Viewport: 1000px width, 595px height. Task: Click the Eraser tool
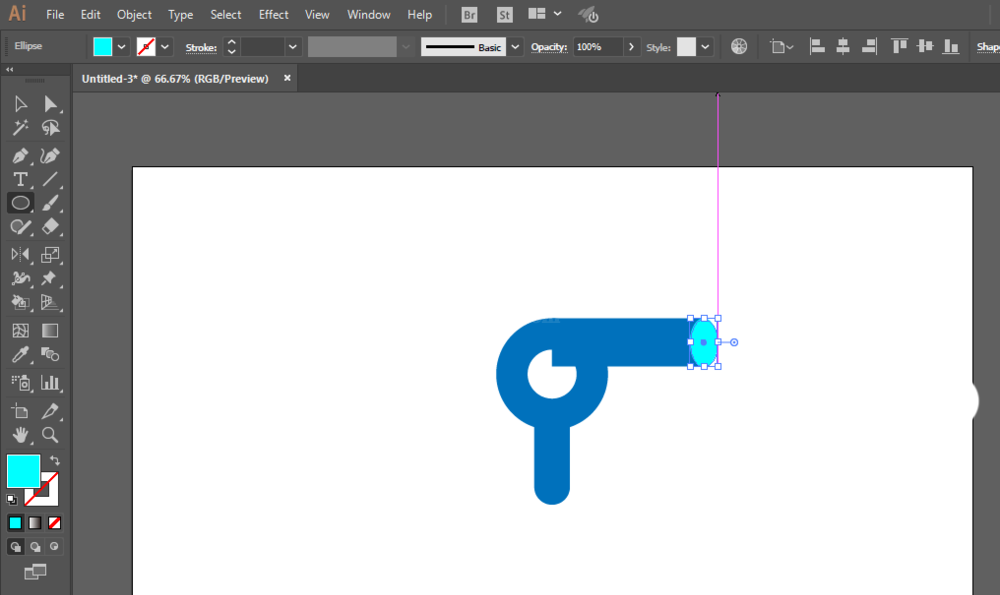click(x=50, y=226)
